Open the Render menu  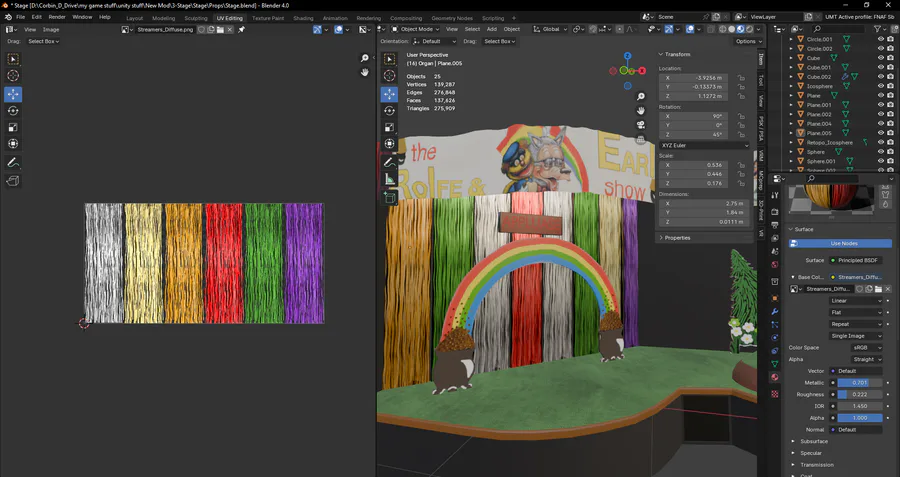click(x=57, y=17)
